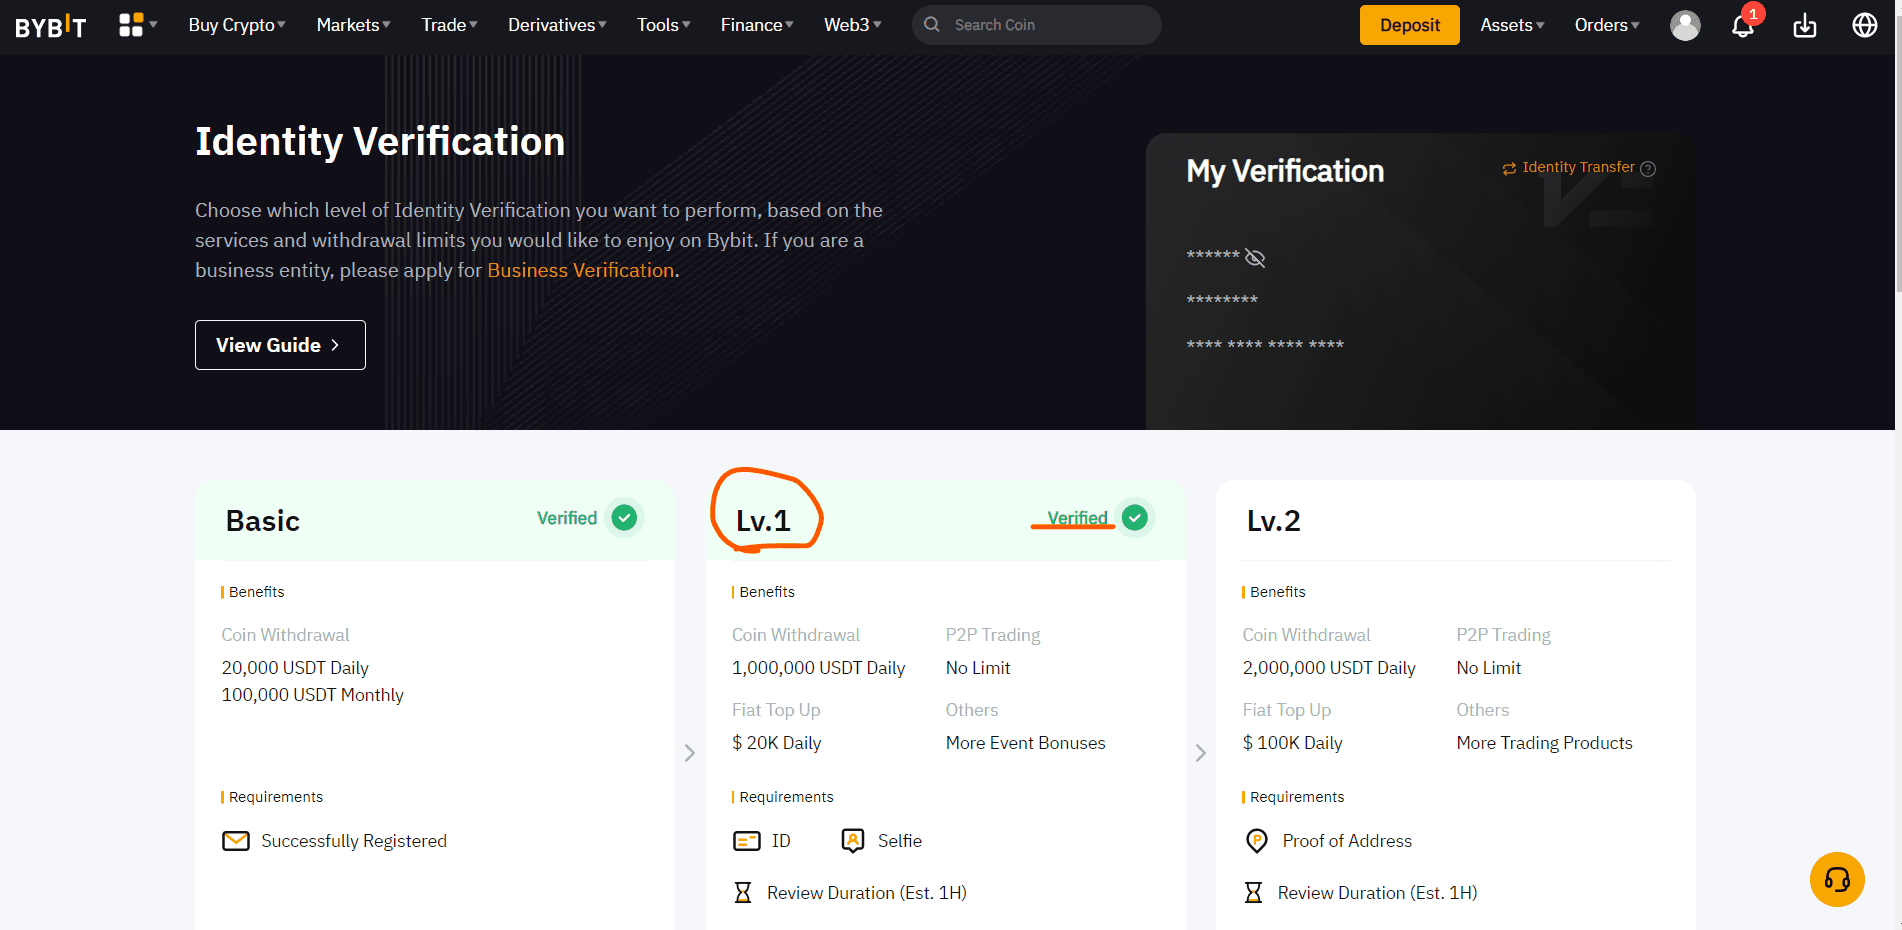1902x930 pixels.
Task: Click '100,000 USDT Monthly' value
Action: (x=313, y=695)
